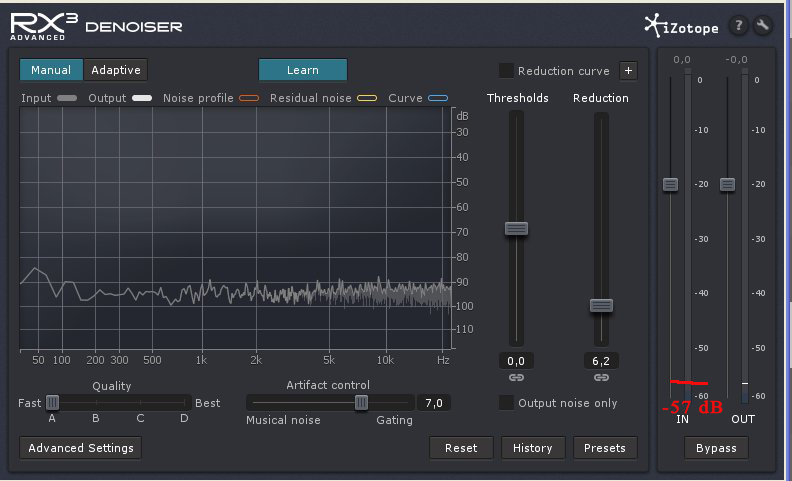Click the Reset button
792x481 pixels.
[461, 448]
